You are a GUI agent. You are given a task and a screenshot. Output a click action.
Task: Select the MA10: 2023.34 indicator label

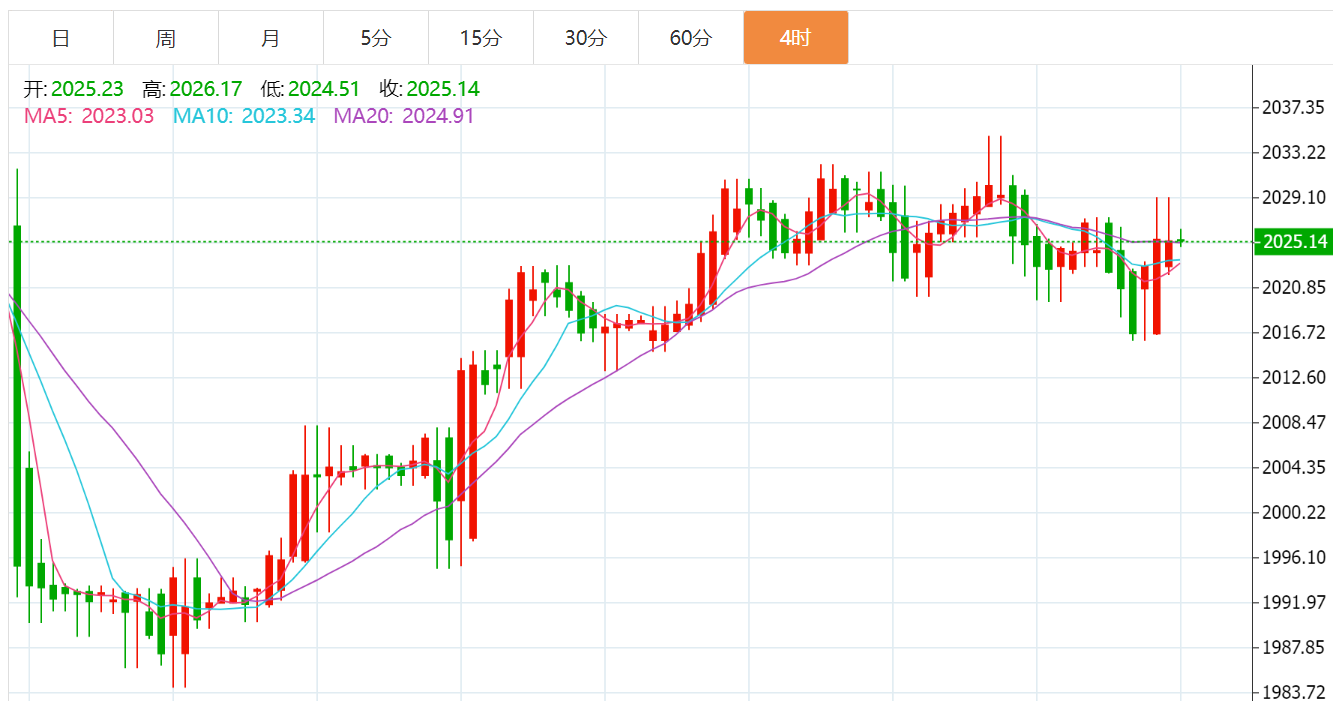coord(244,116)
